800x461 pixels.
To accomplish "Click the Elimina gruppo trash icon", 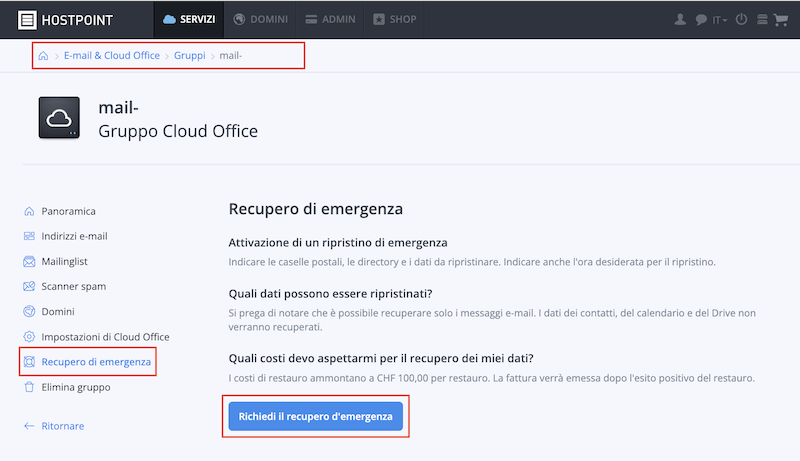I will (29, 387).
